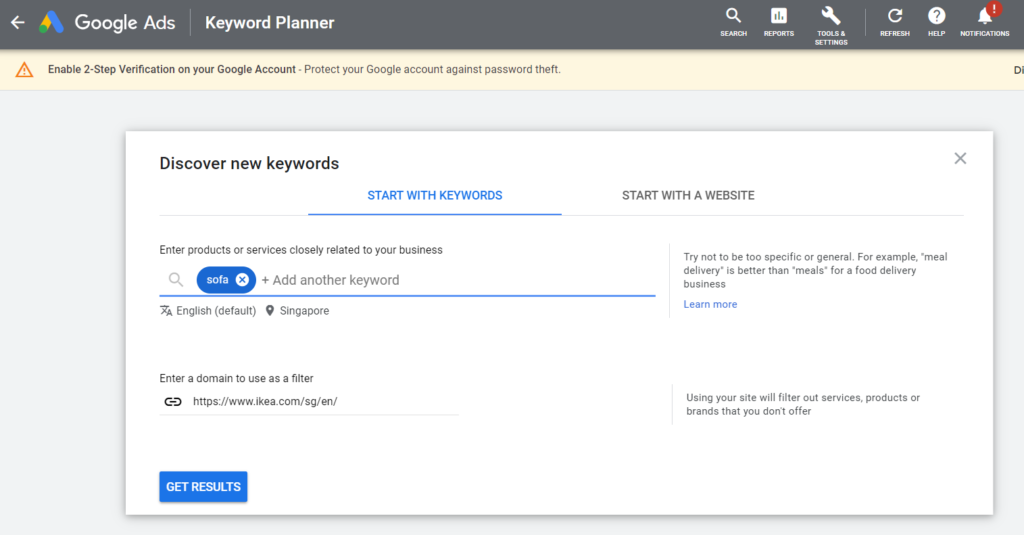
Task: Click the Get Results button
Action: point(203,487)
